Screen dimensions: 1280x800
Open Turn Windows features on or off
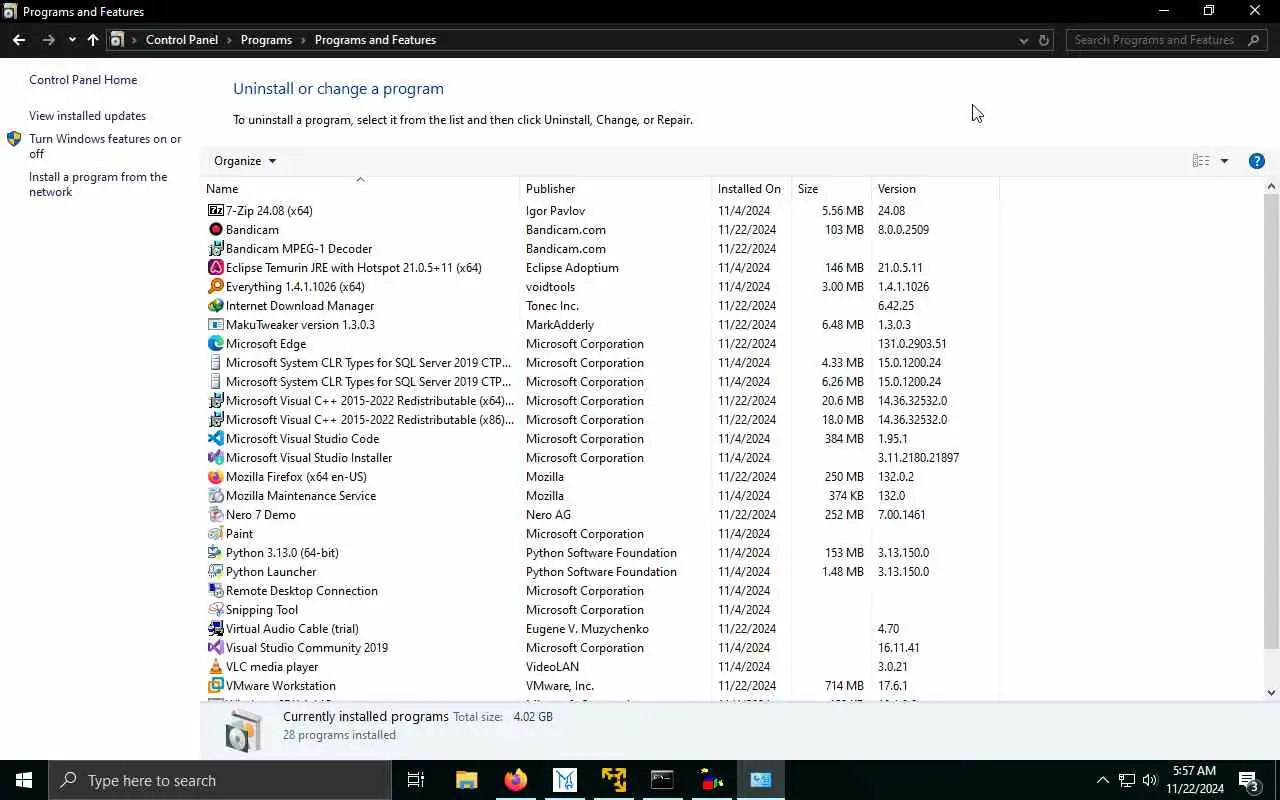(105, 146)
